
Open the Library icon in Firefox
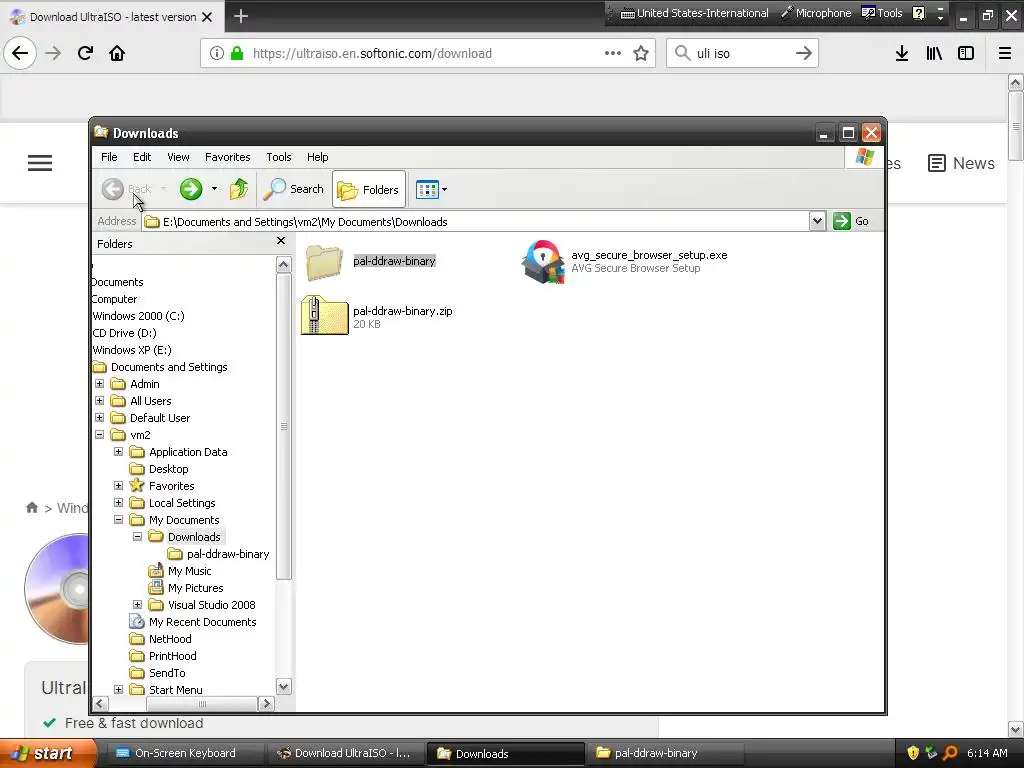(x=934, y=53)
